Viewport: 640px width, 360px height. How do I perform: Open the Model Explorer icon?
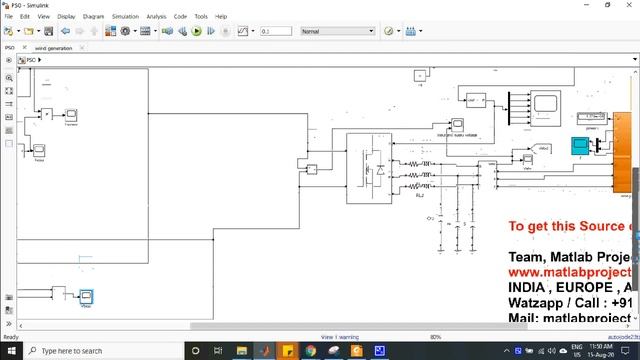coord(145,31)
